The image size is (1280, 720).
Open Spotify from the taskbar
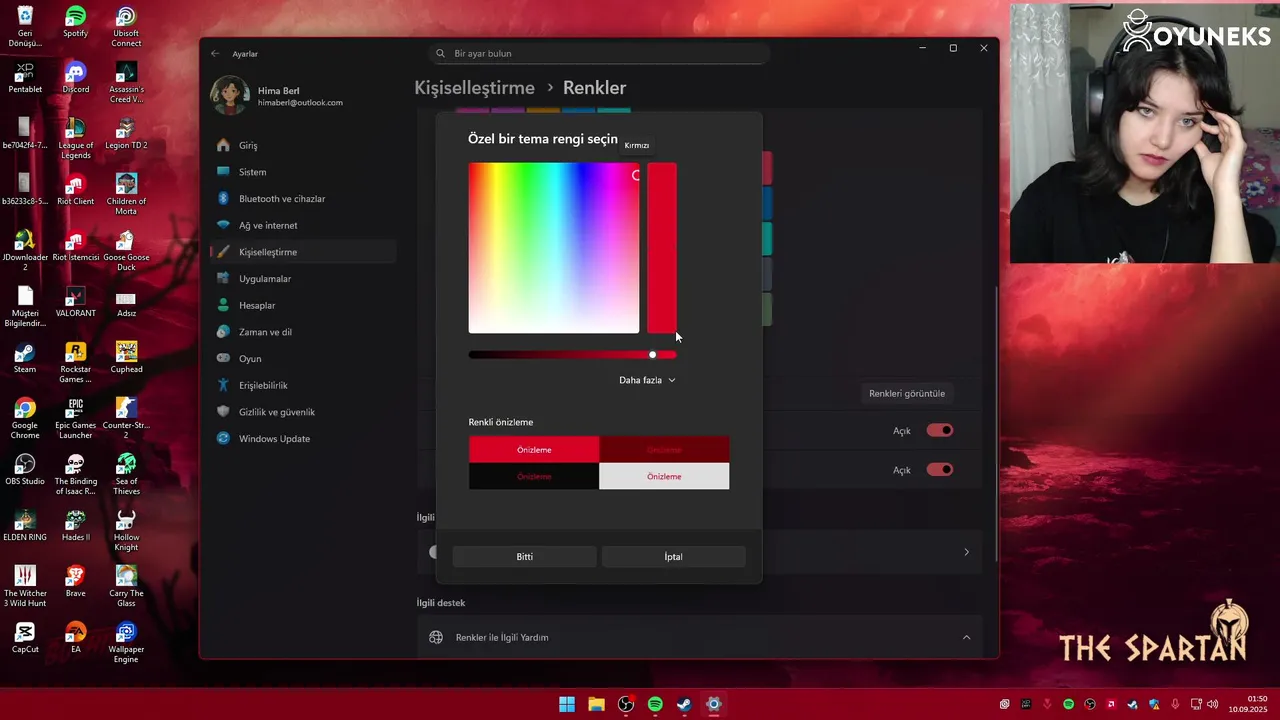coord(655,704)
